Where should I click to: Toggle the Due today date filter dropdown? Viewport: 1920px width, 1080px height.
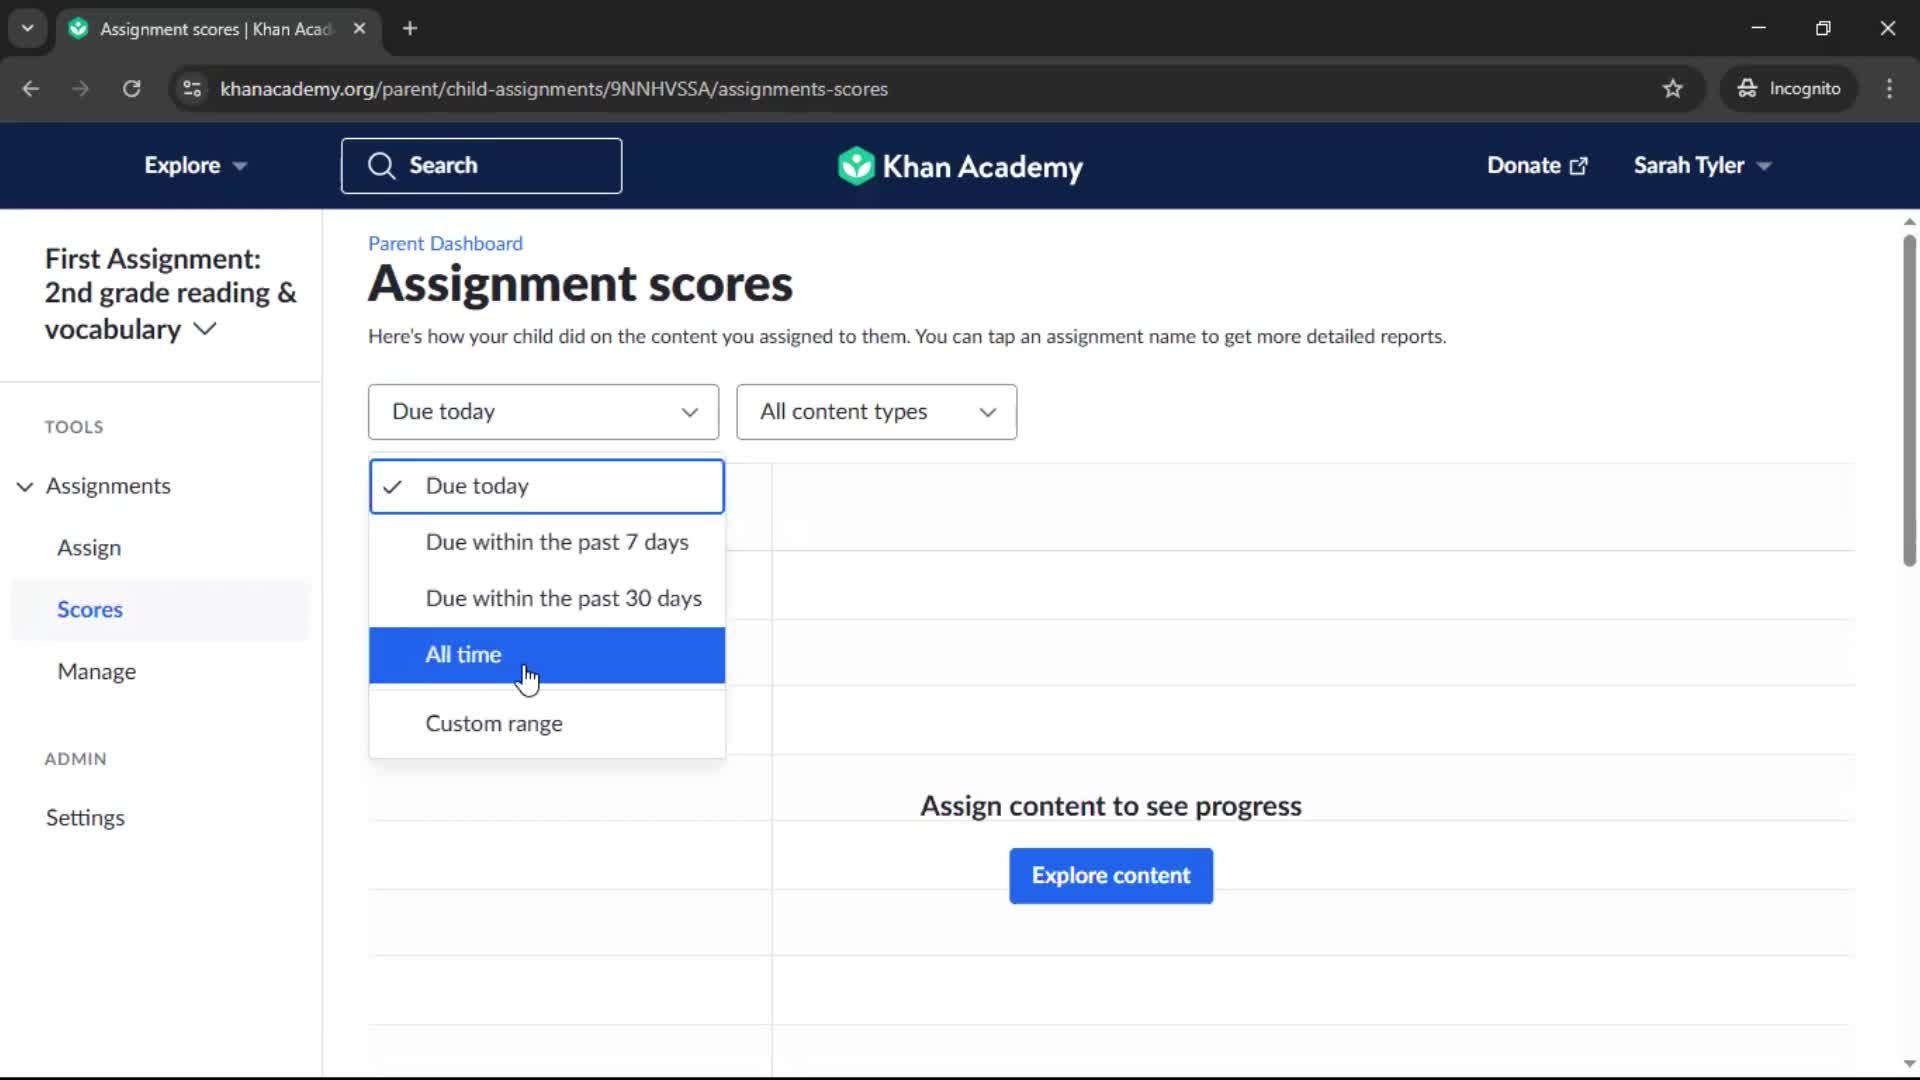point(543,412)
